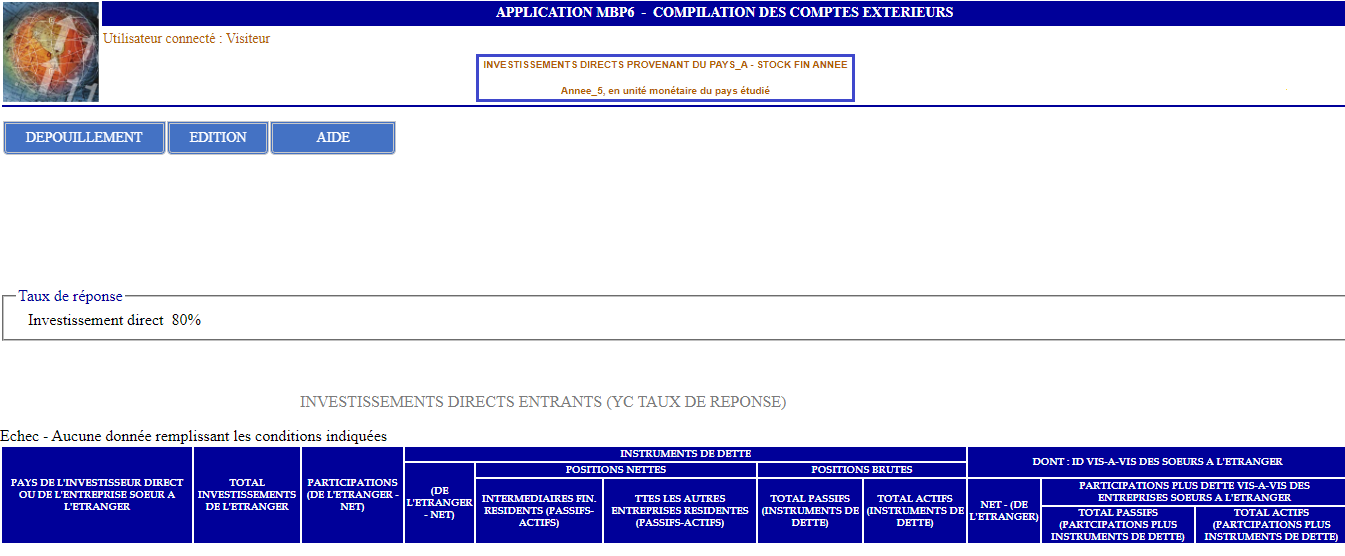
Task: Click the 'Taux de réponse' legend label
Action: pyautogui.click(x=70, y=296)
